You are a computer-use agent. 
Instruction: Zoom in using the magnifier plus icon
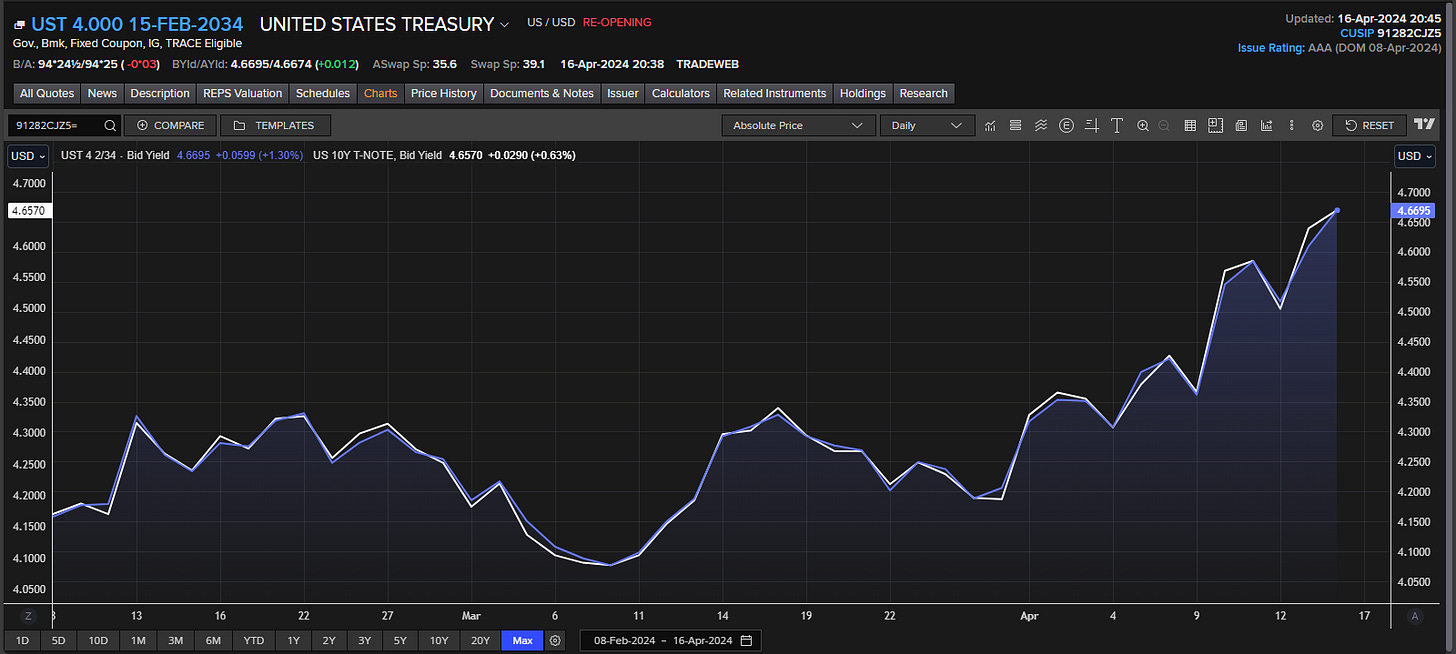pos(1143,125)
